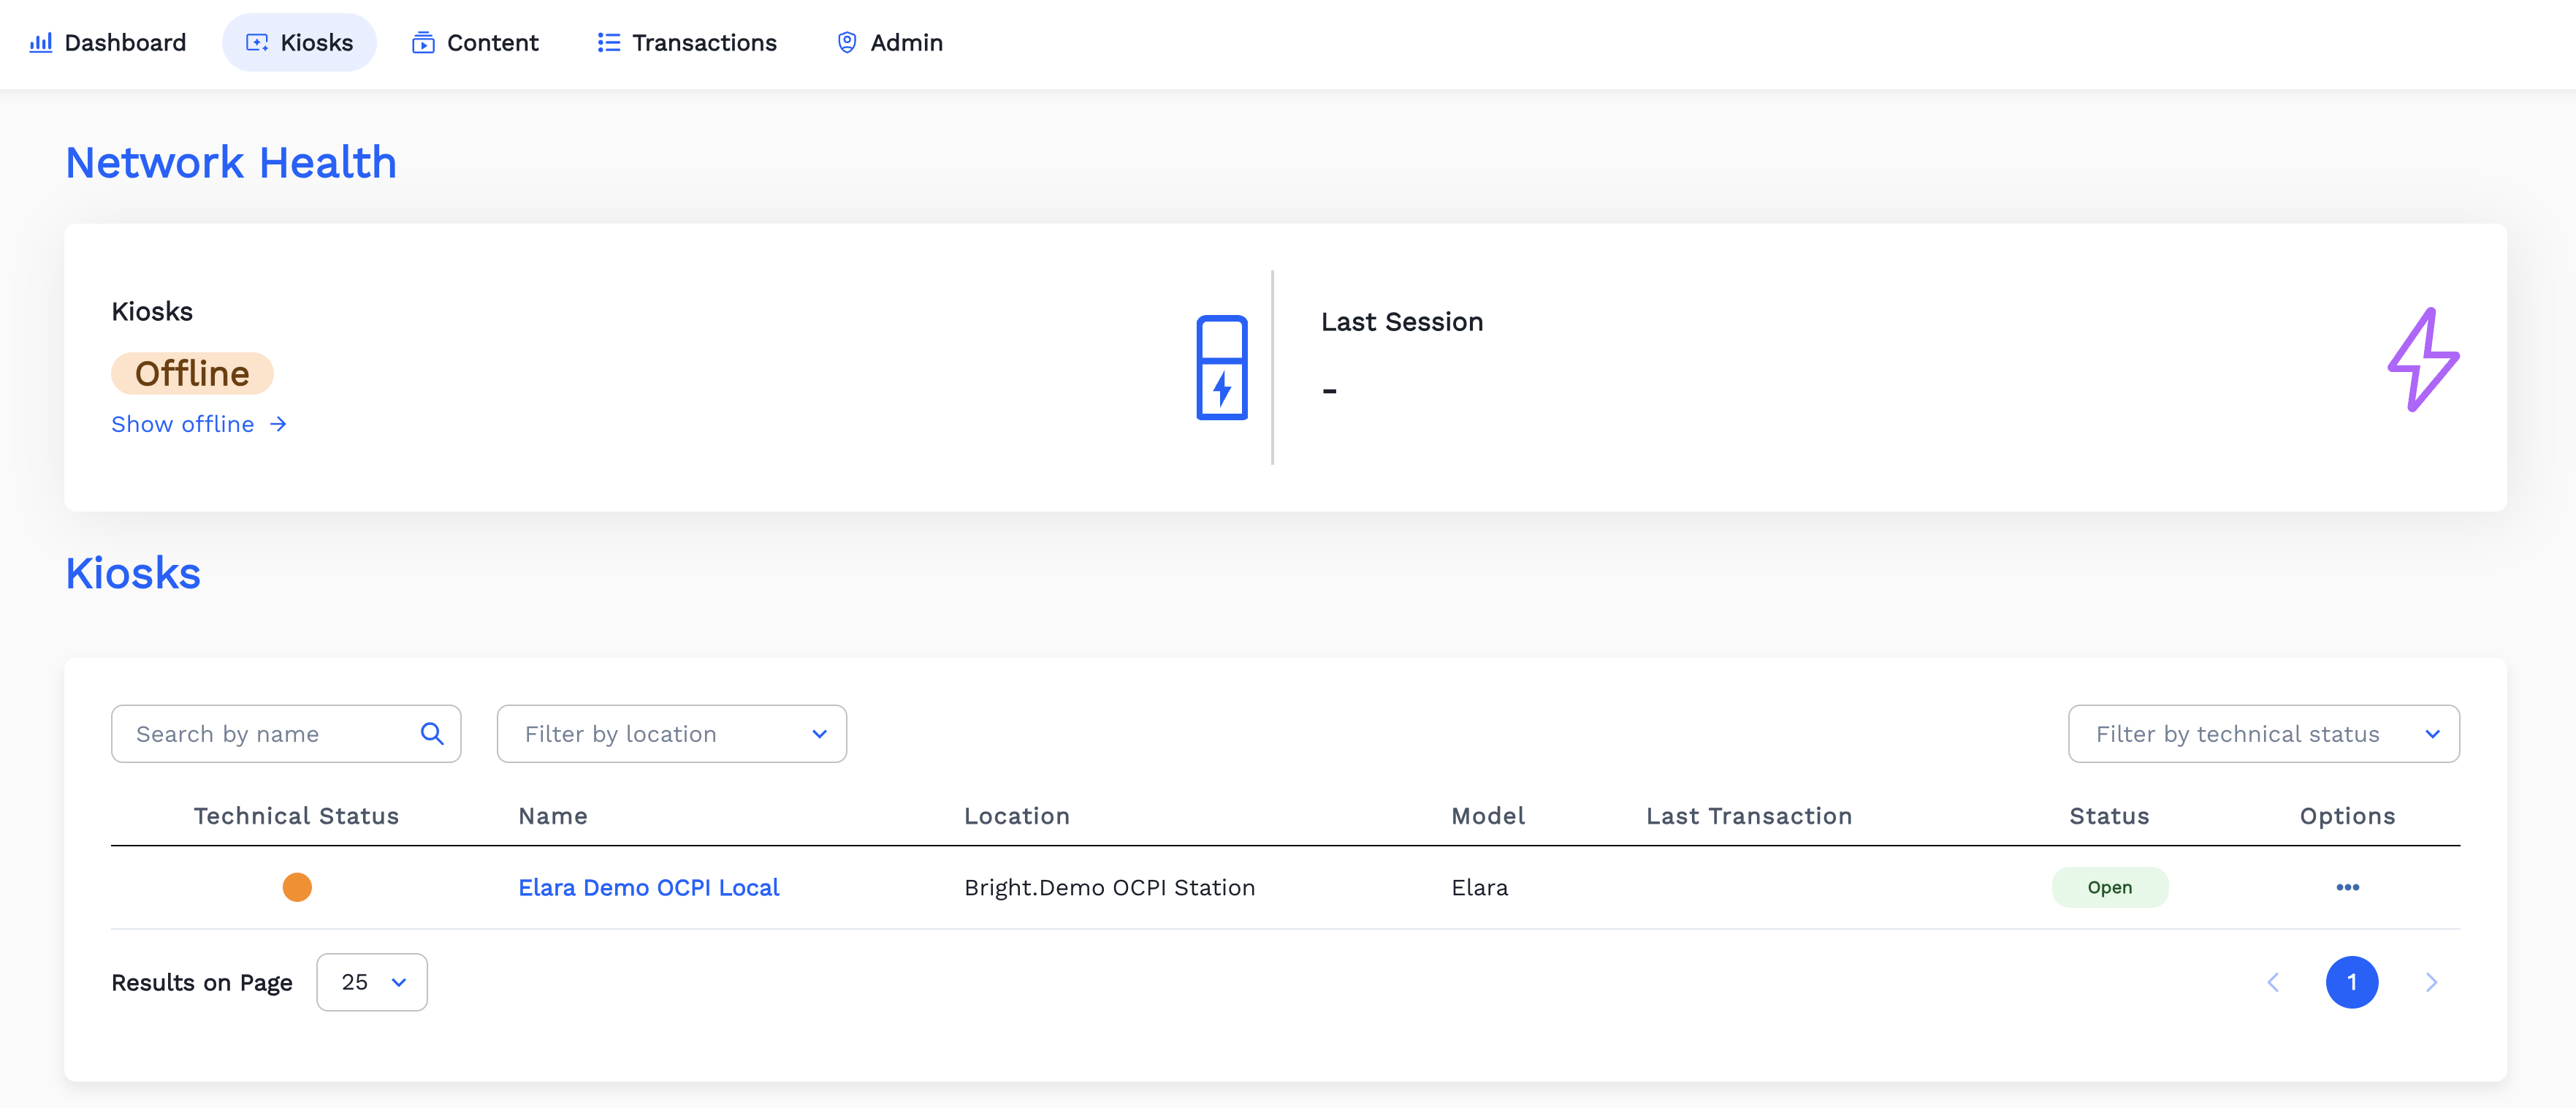Switch to the Transactions tab
The image size is (2576, 1108).
pyautogui.click(x=687, y=43)
